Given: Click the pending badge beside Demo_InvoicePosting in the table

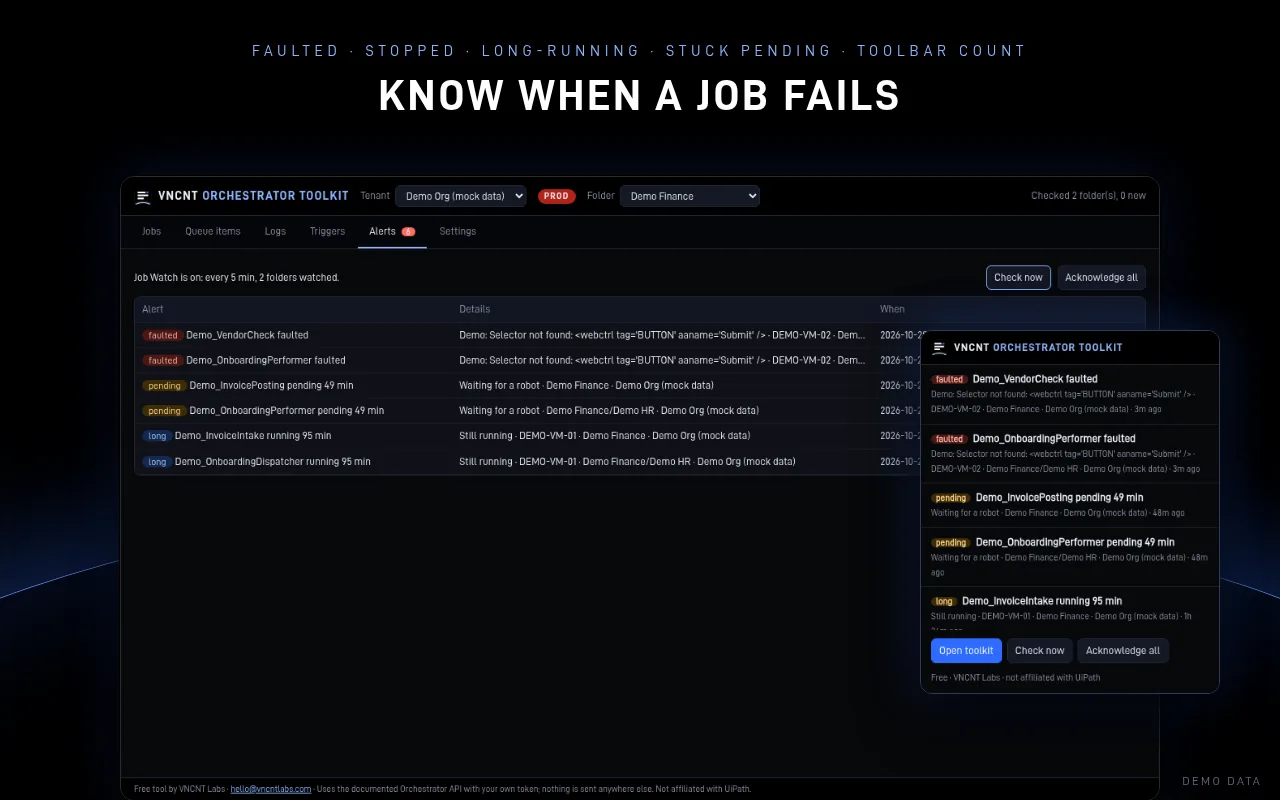Looking at the screenshot, I should pyautogui.click(x=164, y=385).
